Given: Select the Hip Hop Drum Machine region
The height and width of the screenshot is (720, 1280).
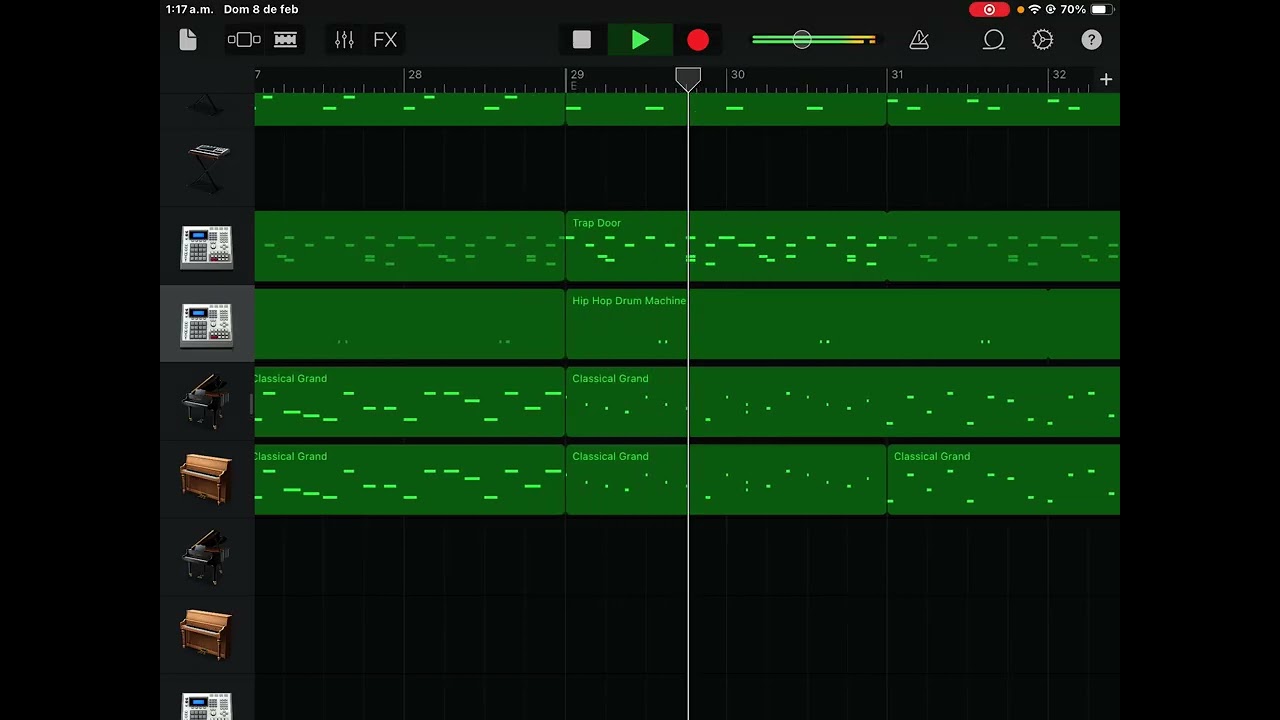Looking at the screenshot, I should coord(843,324).
